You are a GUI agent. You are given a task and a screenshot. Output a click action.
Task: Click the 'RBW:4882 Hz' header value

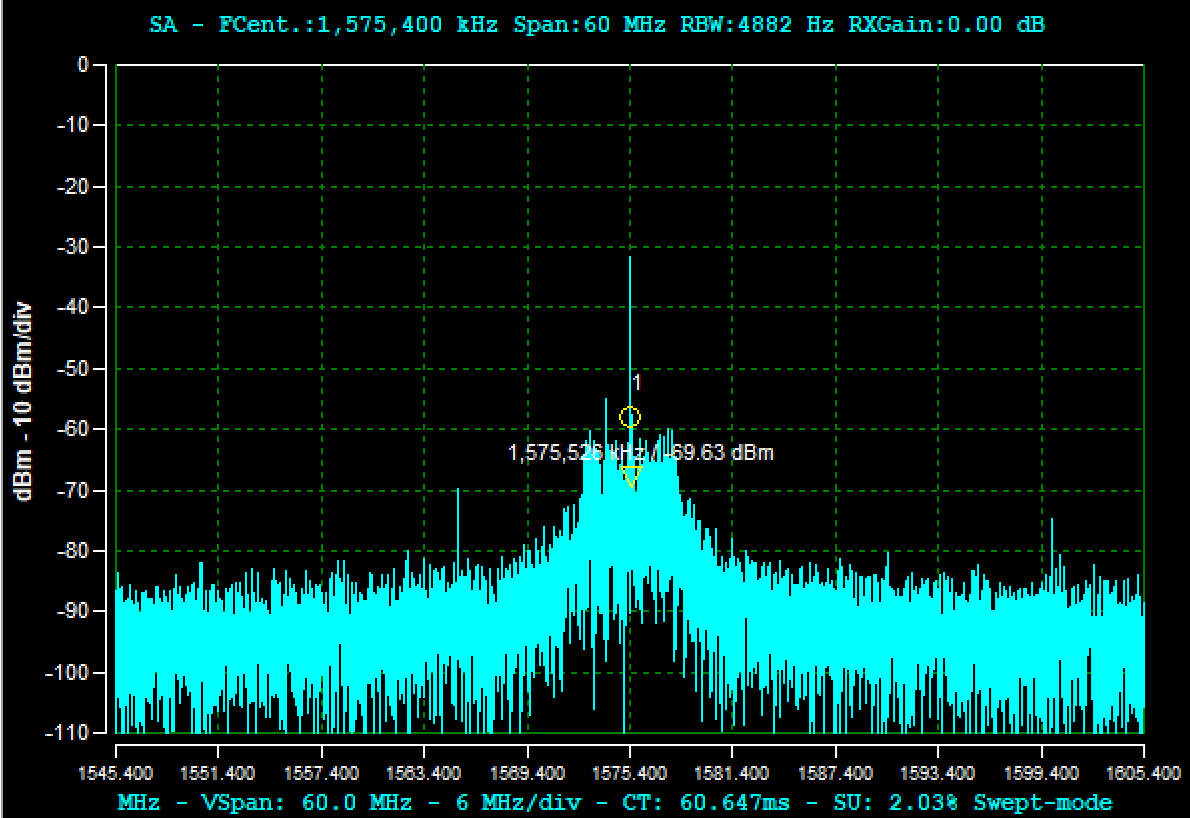pos(757,24)
